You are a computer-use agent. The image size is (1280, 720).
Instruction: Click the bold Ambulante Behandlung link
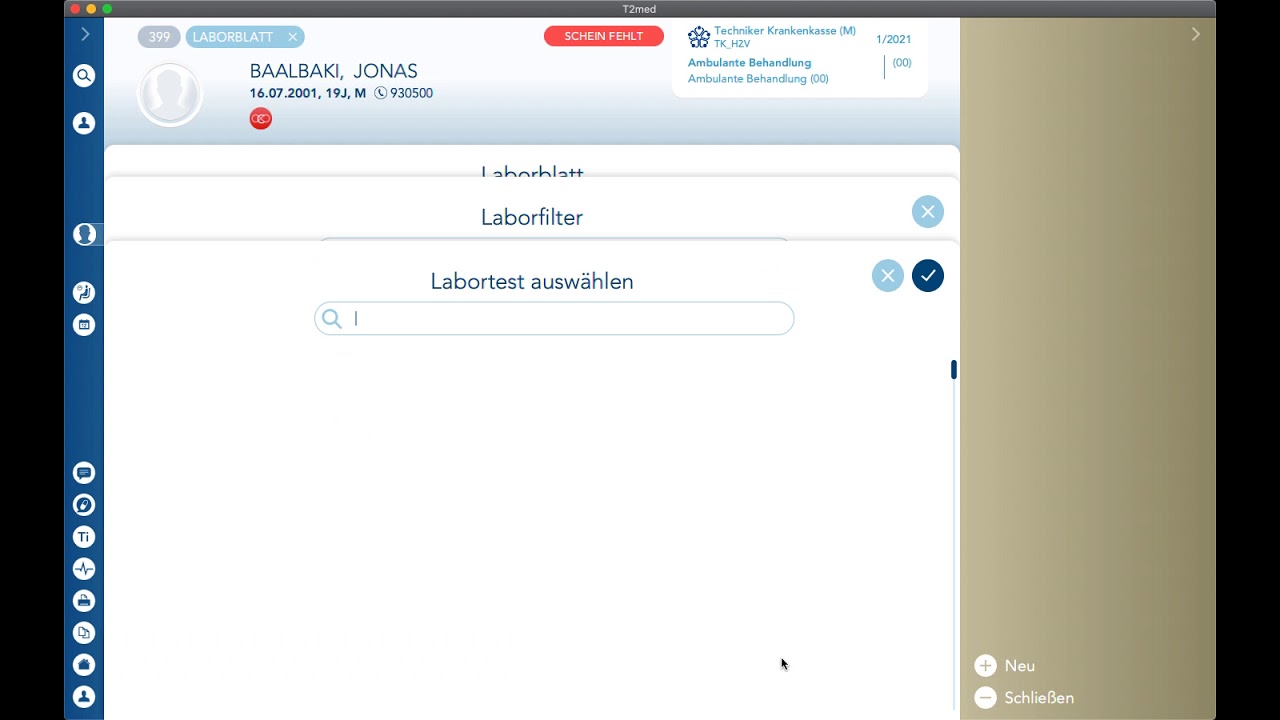[749, 63]
